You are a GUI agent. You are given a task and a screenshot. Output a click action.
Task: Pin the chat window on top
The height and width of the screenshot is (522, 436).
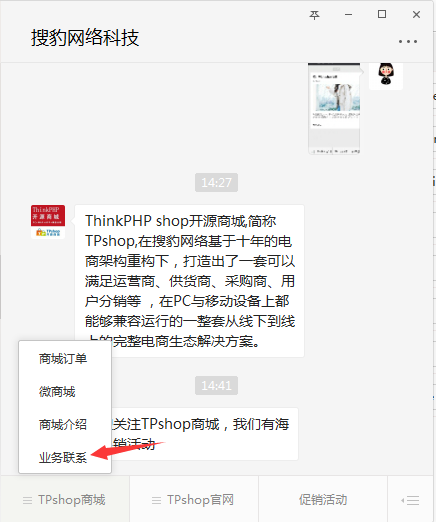pyautogui.click(x=314, y=15)
